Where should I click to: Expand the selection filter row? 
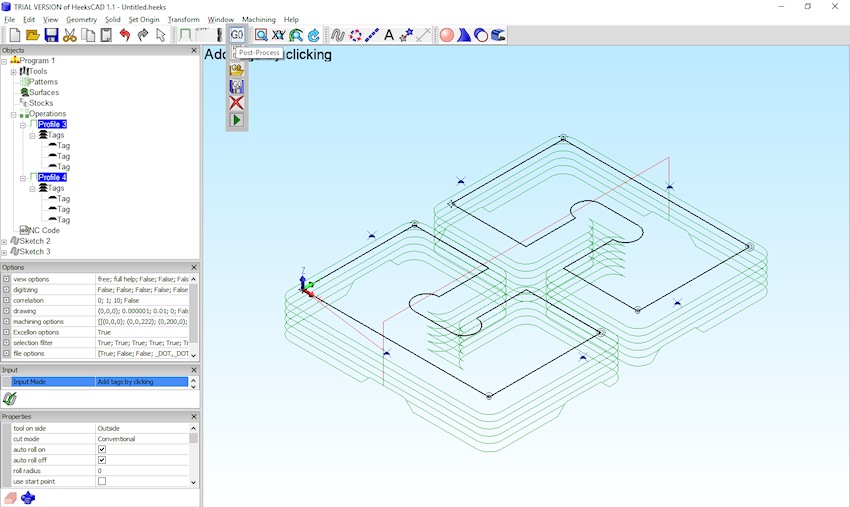(x=7, y=343)
